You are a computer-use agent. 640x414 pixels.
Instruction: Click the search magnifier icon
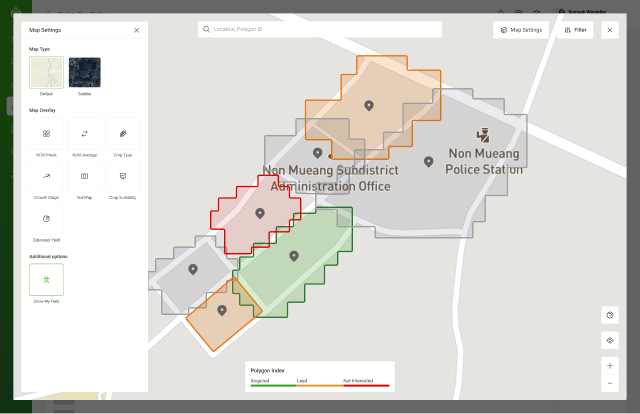click(206, 29)
